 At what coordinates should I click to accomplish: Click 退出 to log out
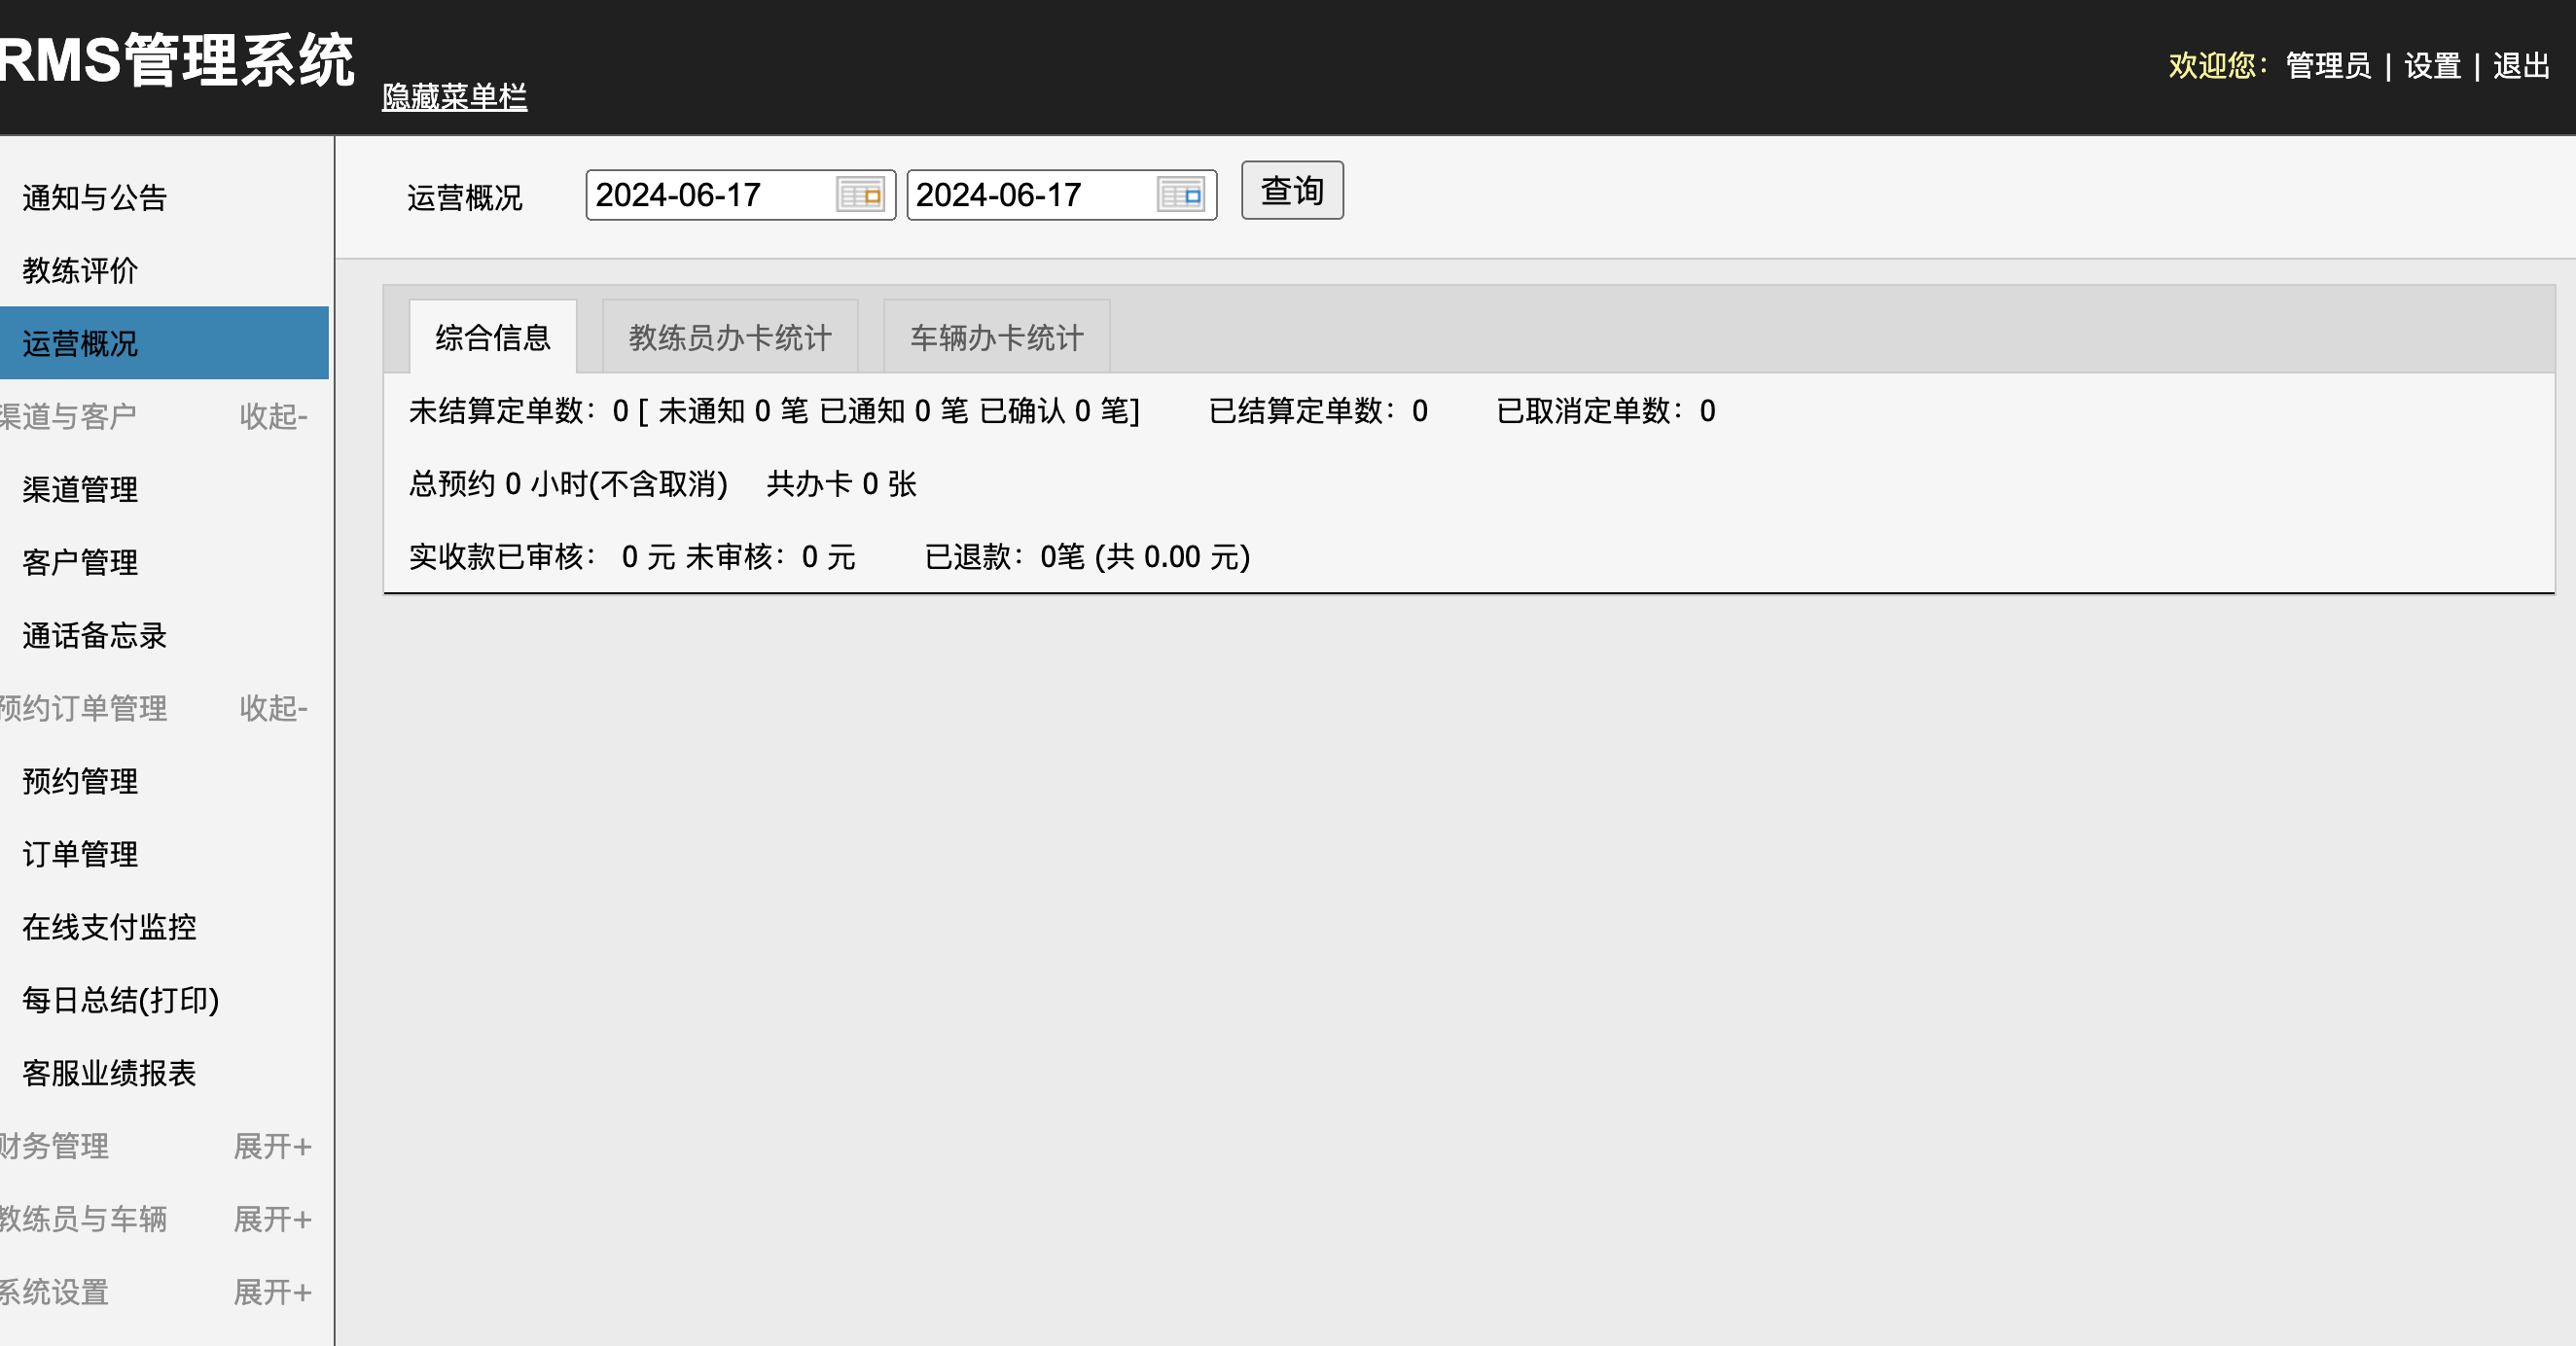click(2520, 66)
